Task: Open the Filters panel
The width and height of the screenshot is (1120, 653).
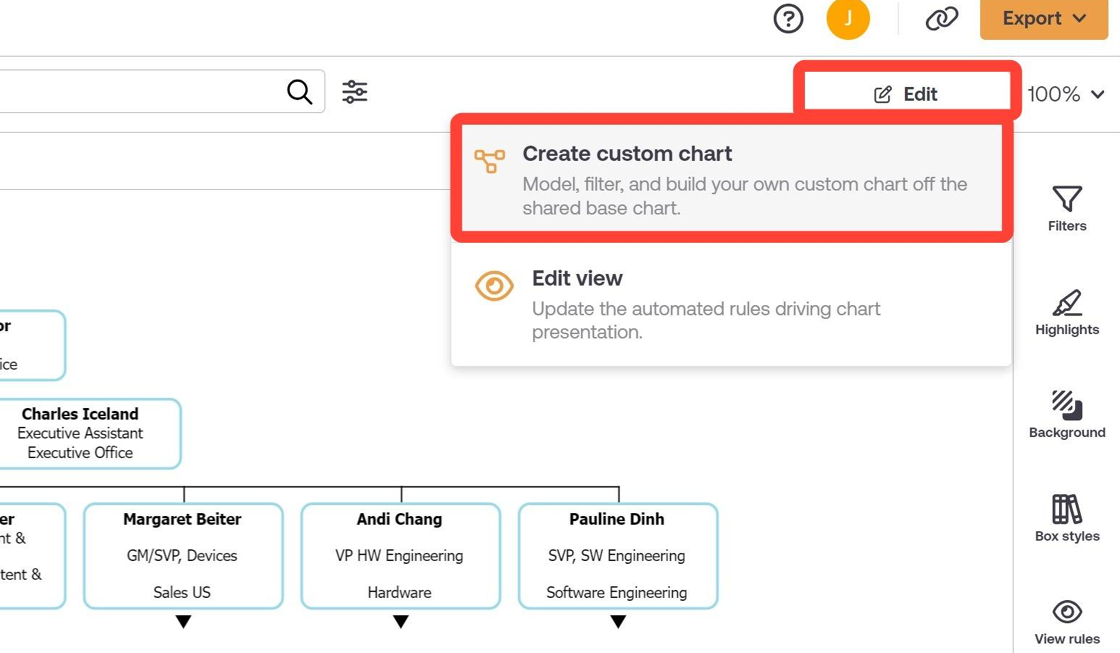Action: tap(1067, 207)
